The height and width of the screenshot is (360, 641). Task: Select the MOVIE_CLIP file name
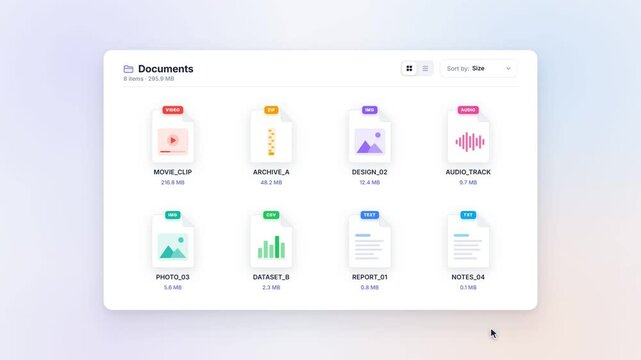click(173, 172)
